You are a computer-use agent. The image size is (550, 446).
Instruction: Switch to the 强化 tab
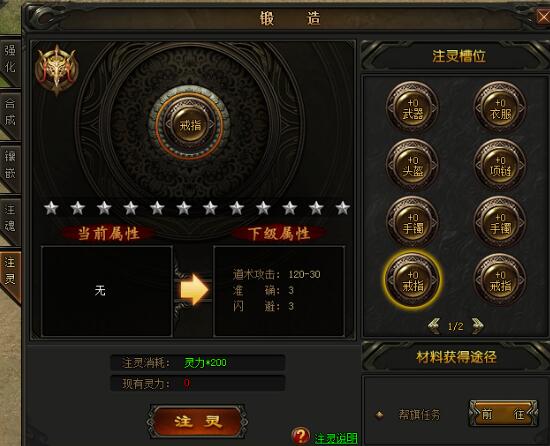click(10, 59)
